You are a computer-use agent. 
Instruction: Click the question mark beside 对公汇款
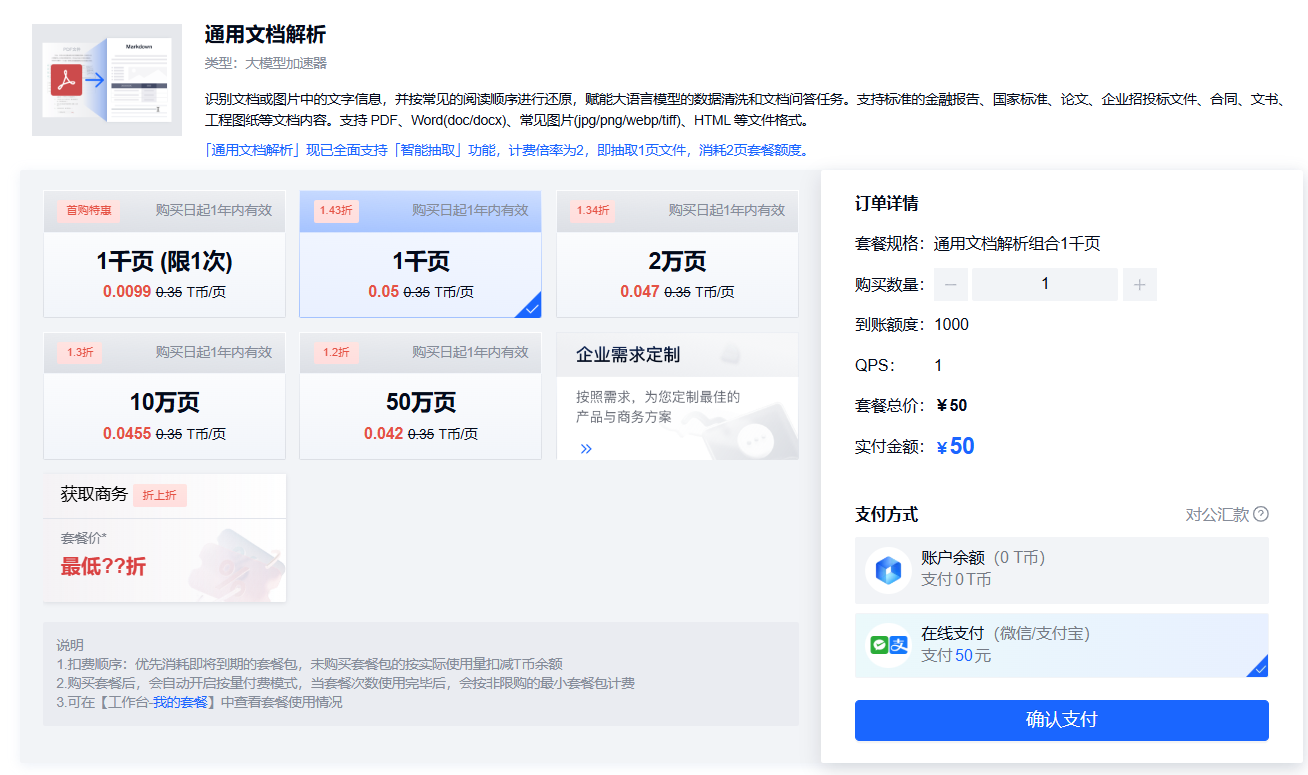[x=1261, y=514]
